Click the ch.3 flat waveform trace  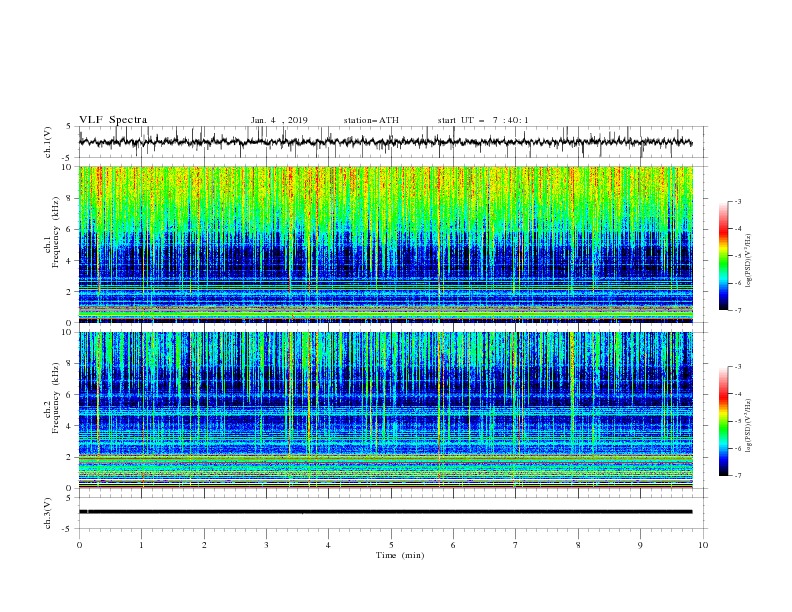[x=385, y=512]
